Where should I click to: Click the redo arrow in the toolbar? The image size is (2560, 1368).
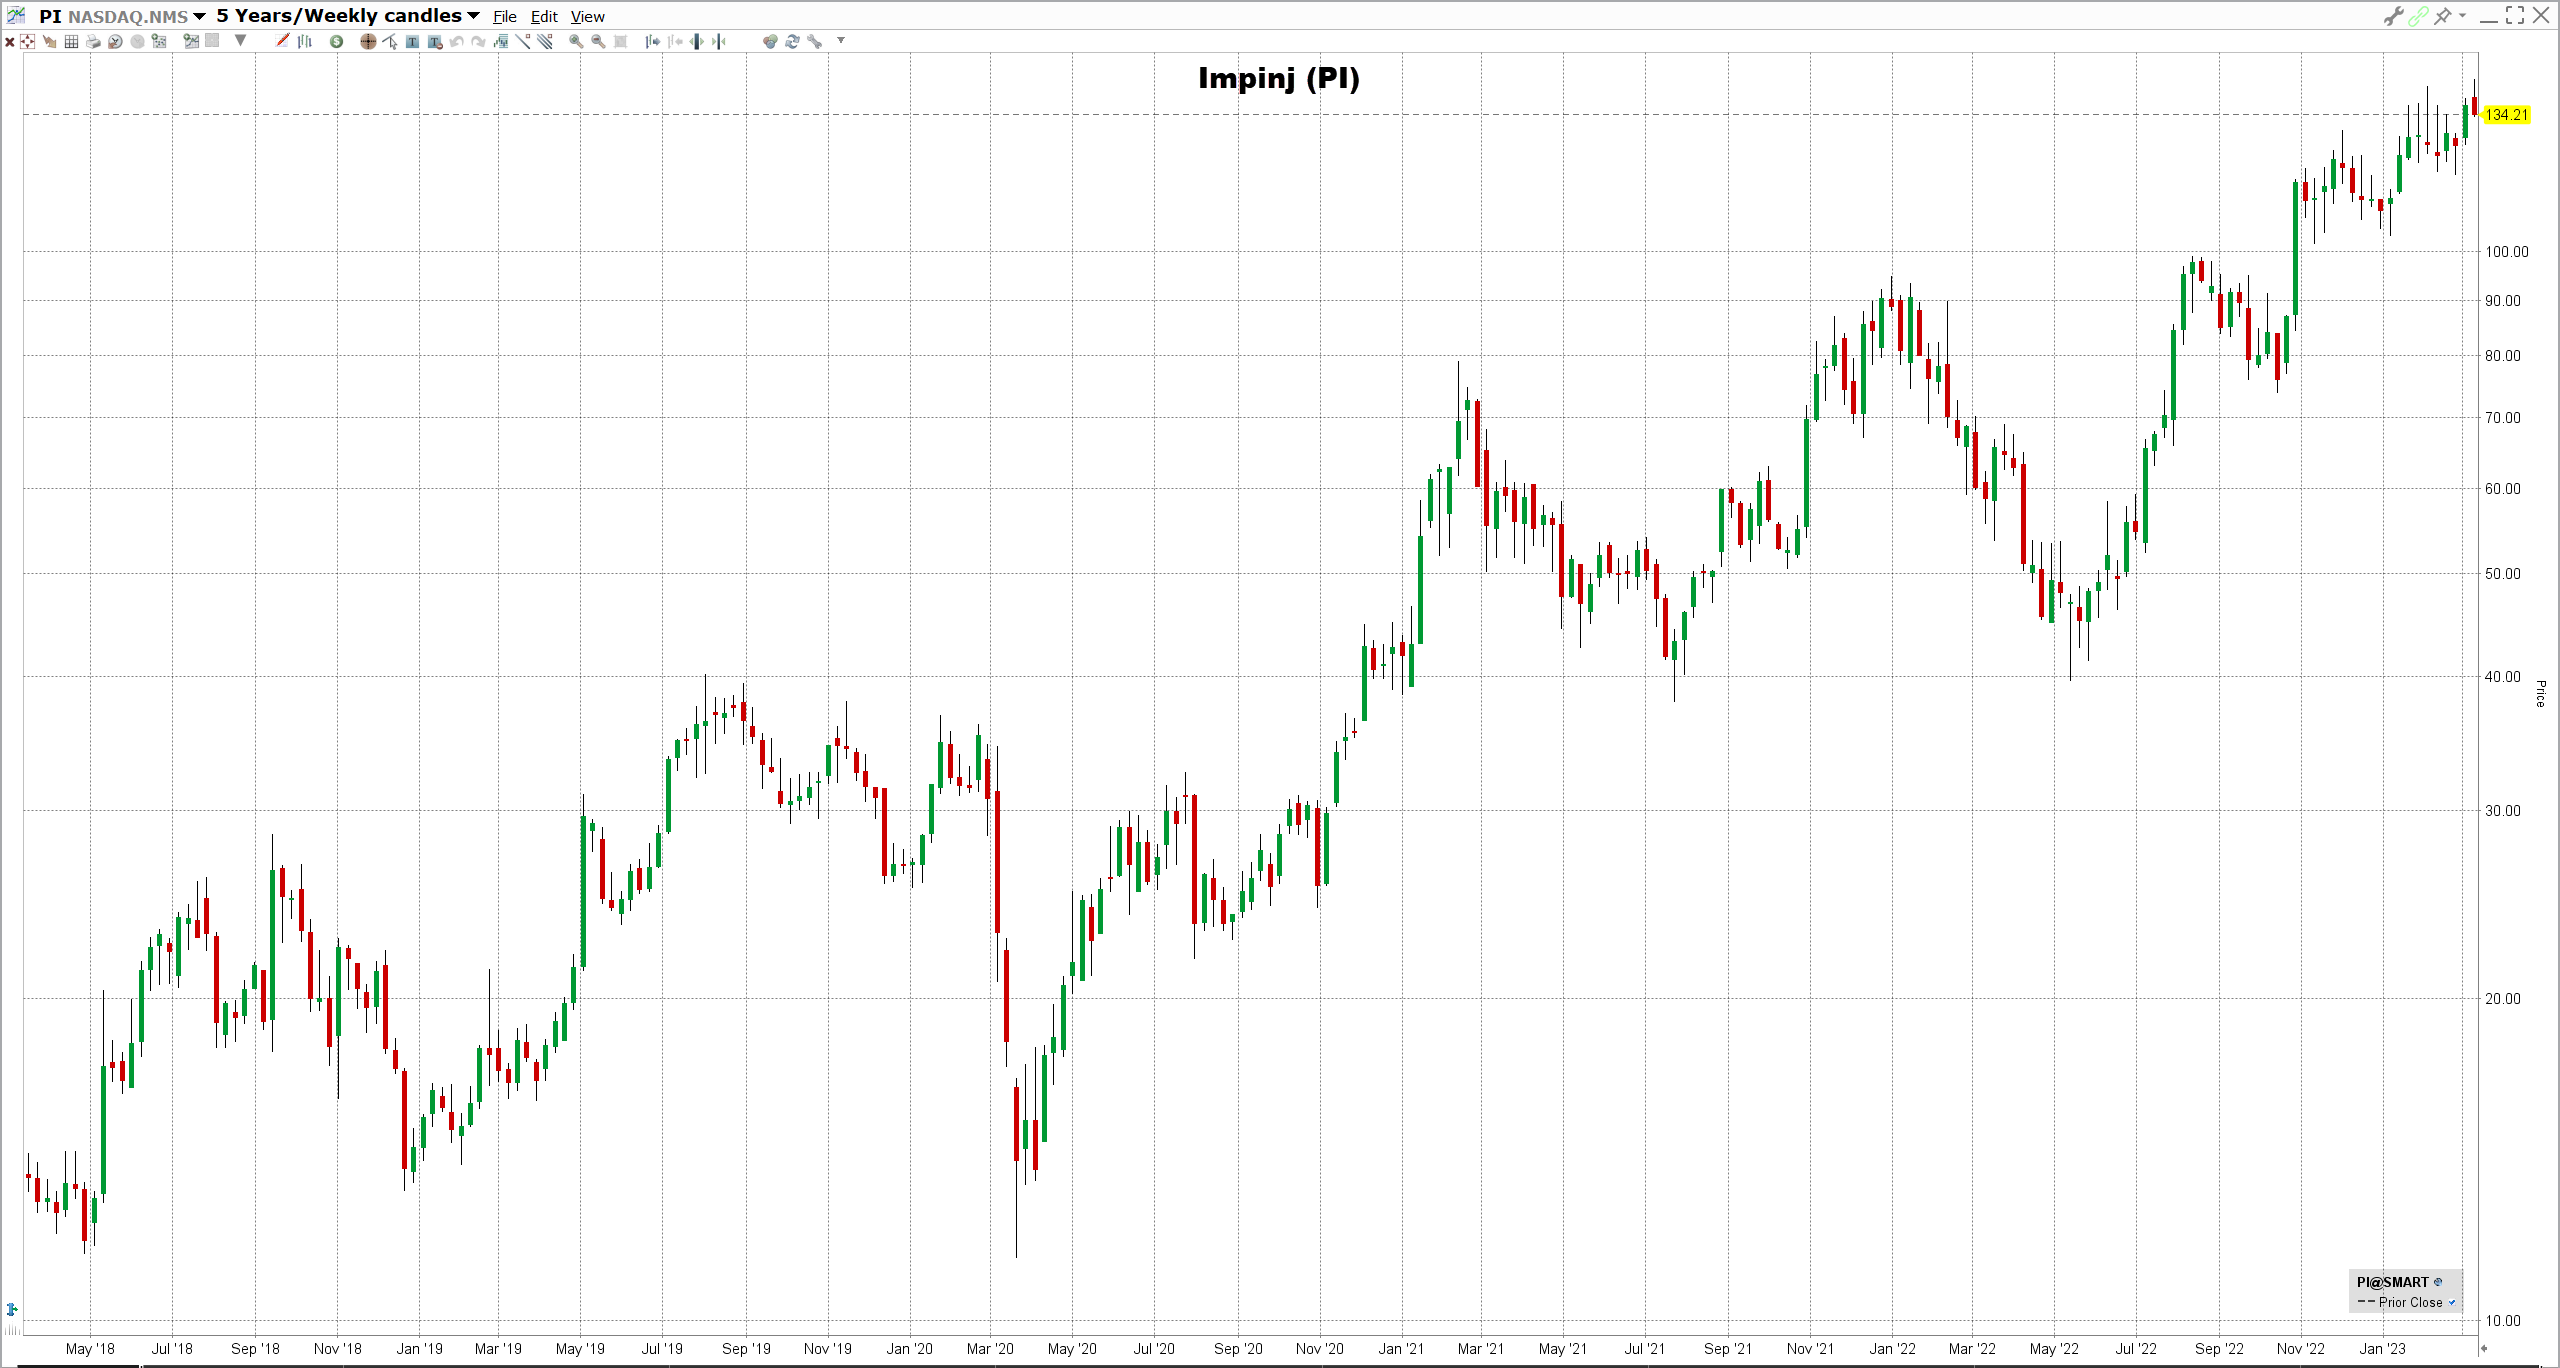click(478, 41)
